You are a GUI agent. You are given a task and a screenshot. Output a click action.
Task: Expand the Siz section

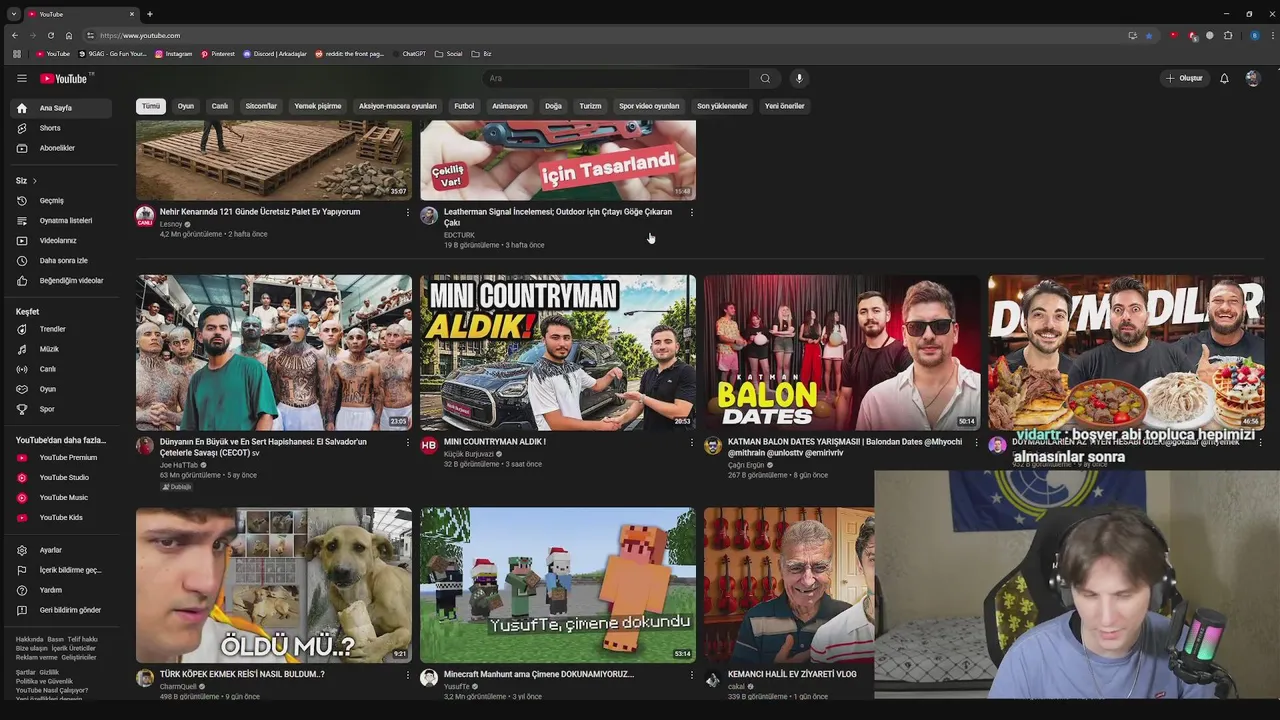tap(27, 181)
